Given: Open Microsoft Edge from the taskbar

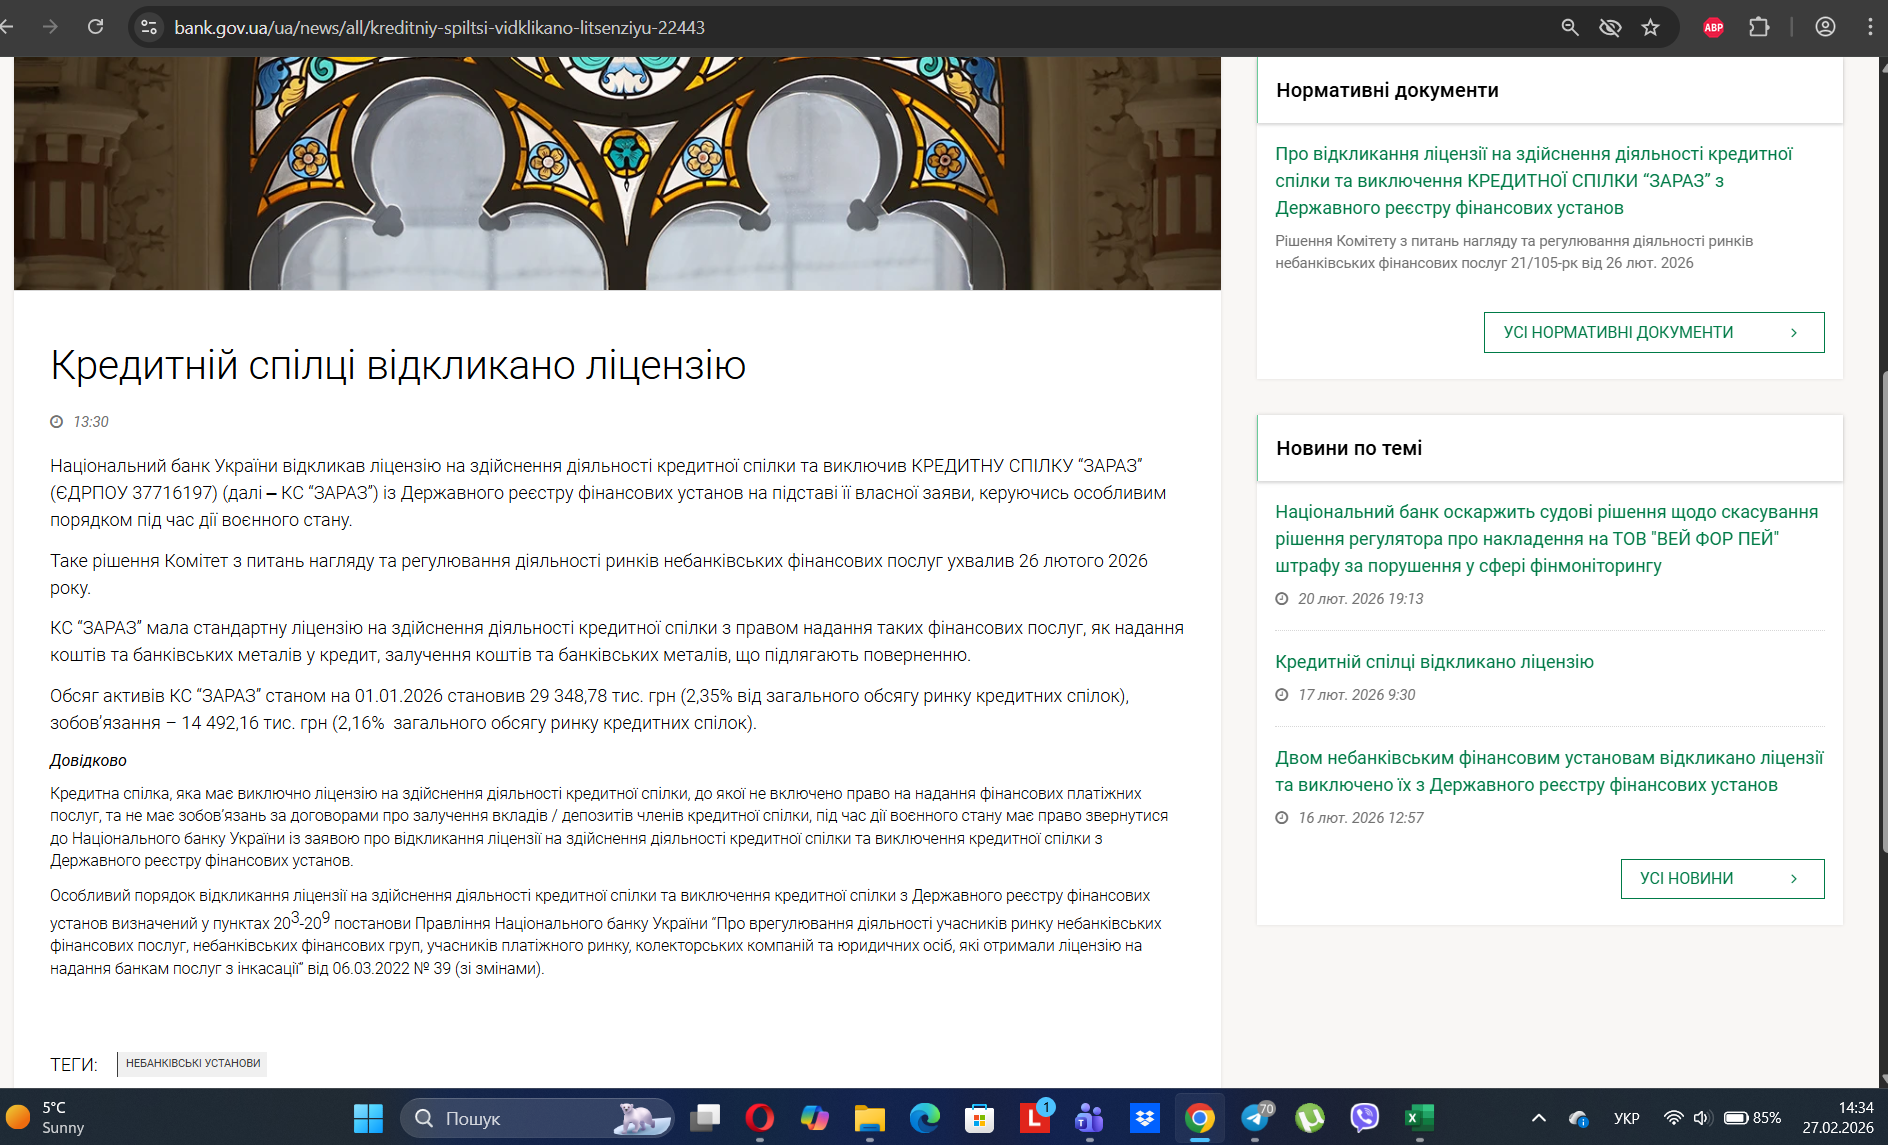Looking at the screenshot, I should (x=925, y=1118).
